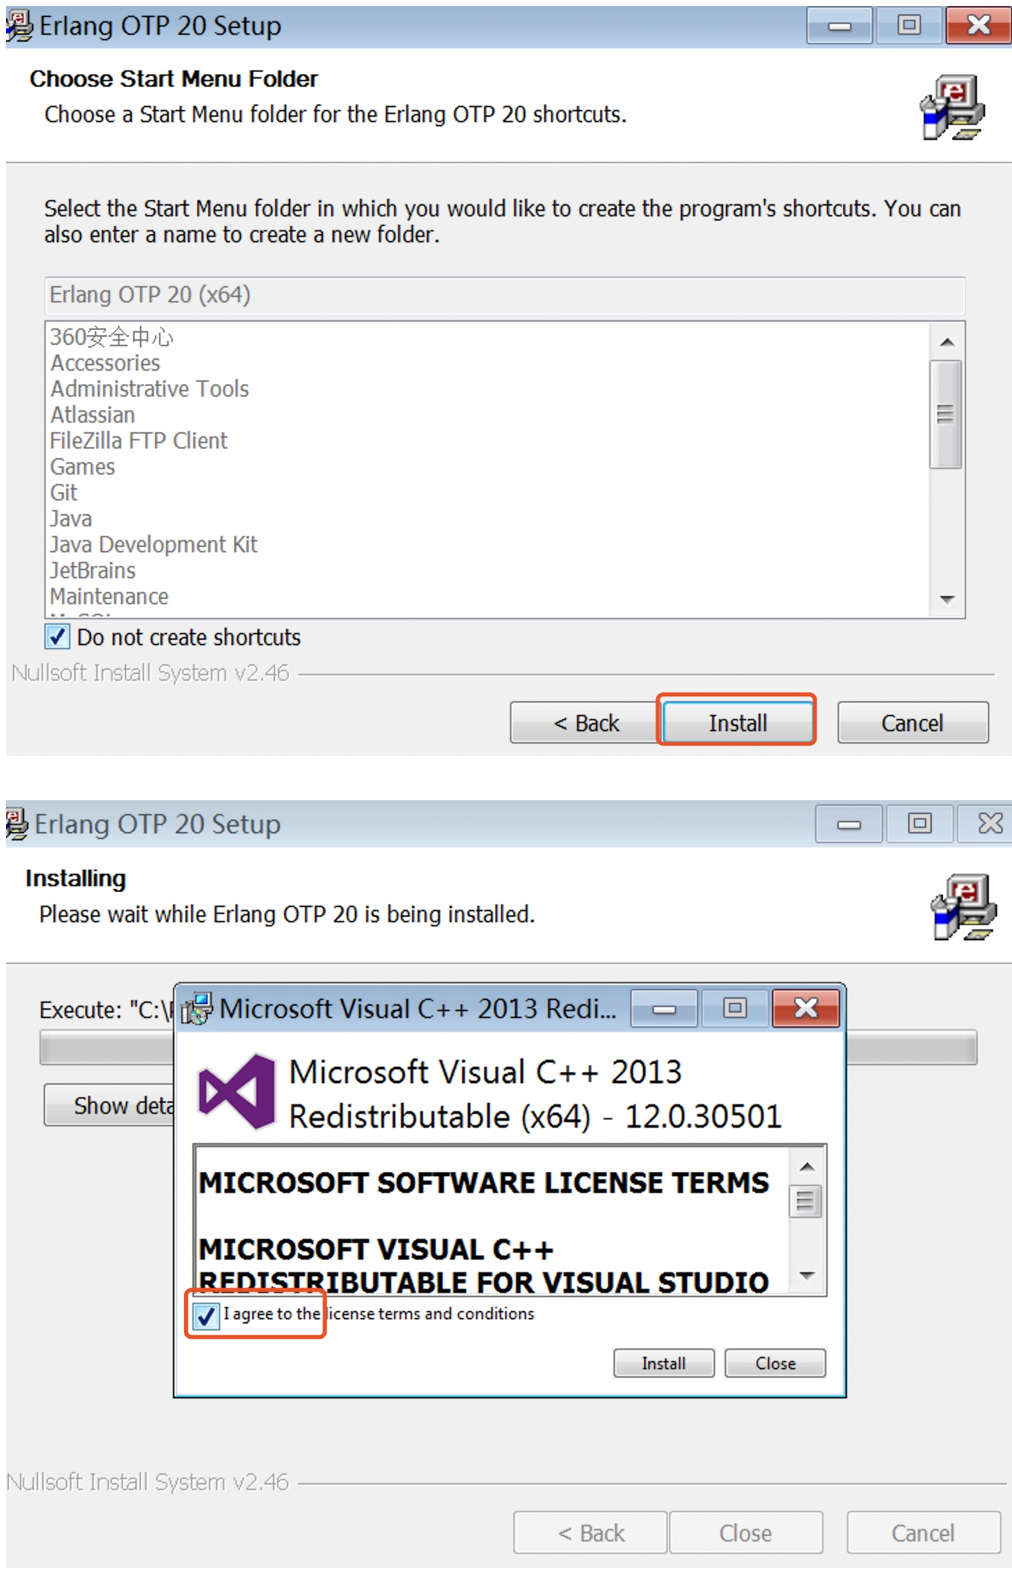
Task: Click MICROSOFT SOFTWARE LICENSE TERMS heading
Action: click(x=483, y=1183)
